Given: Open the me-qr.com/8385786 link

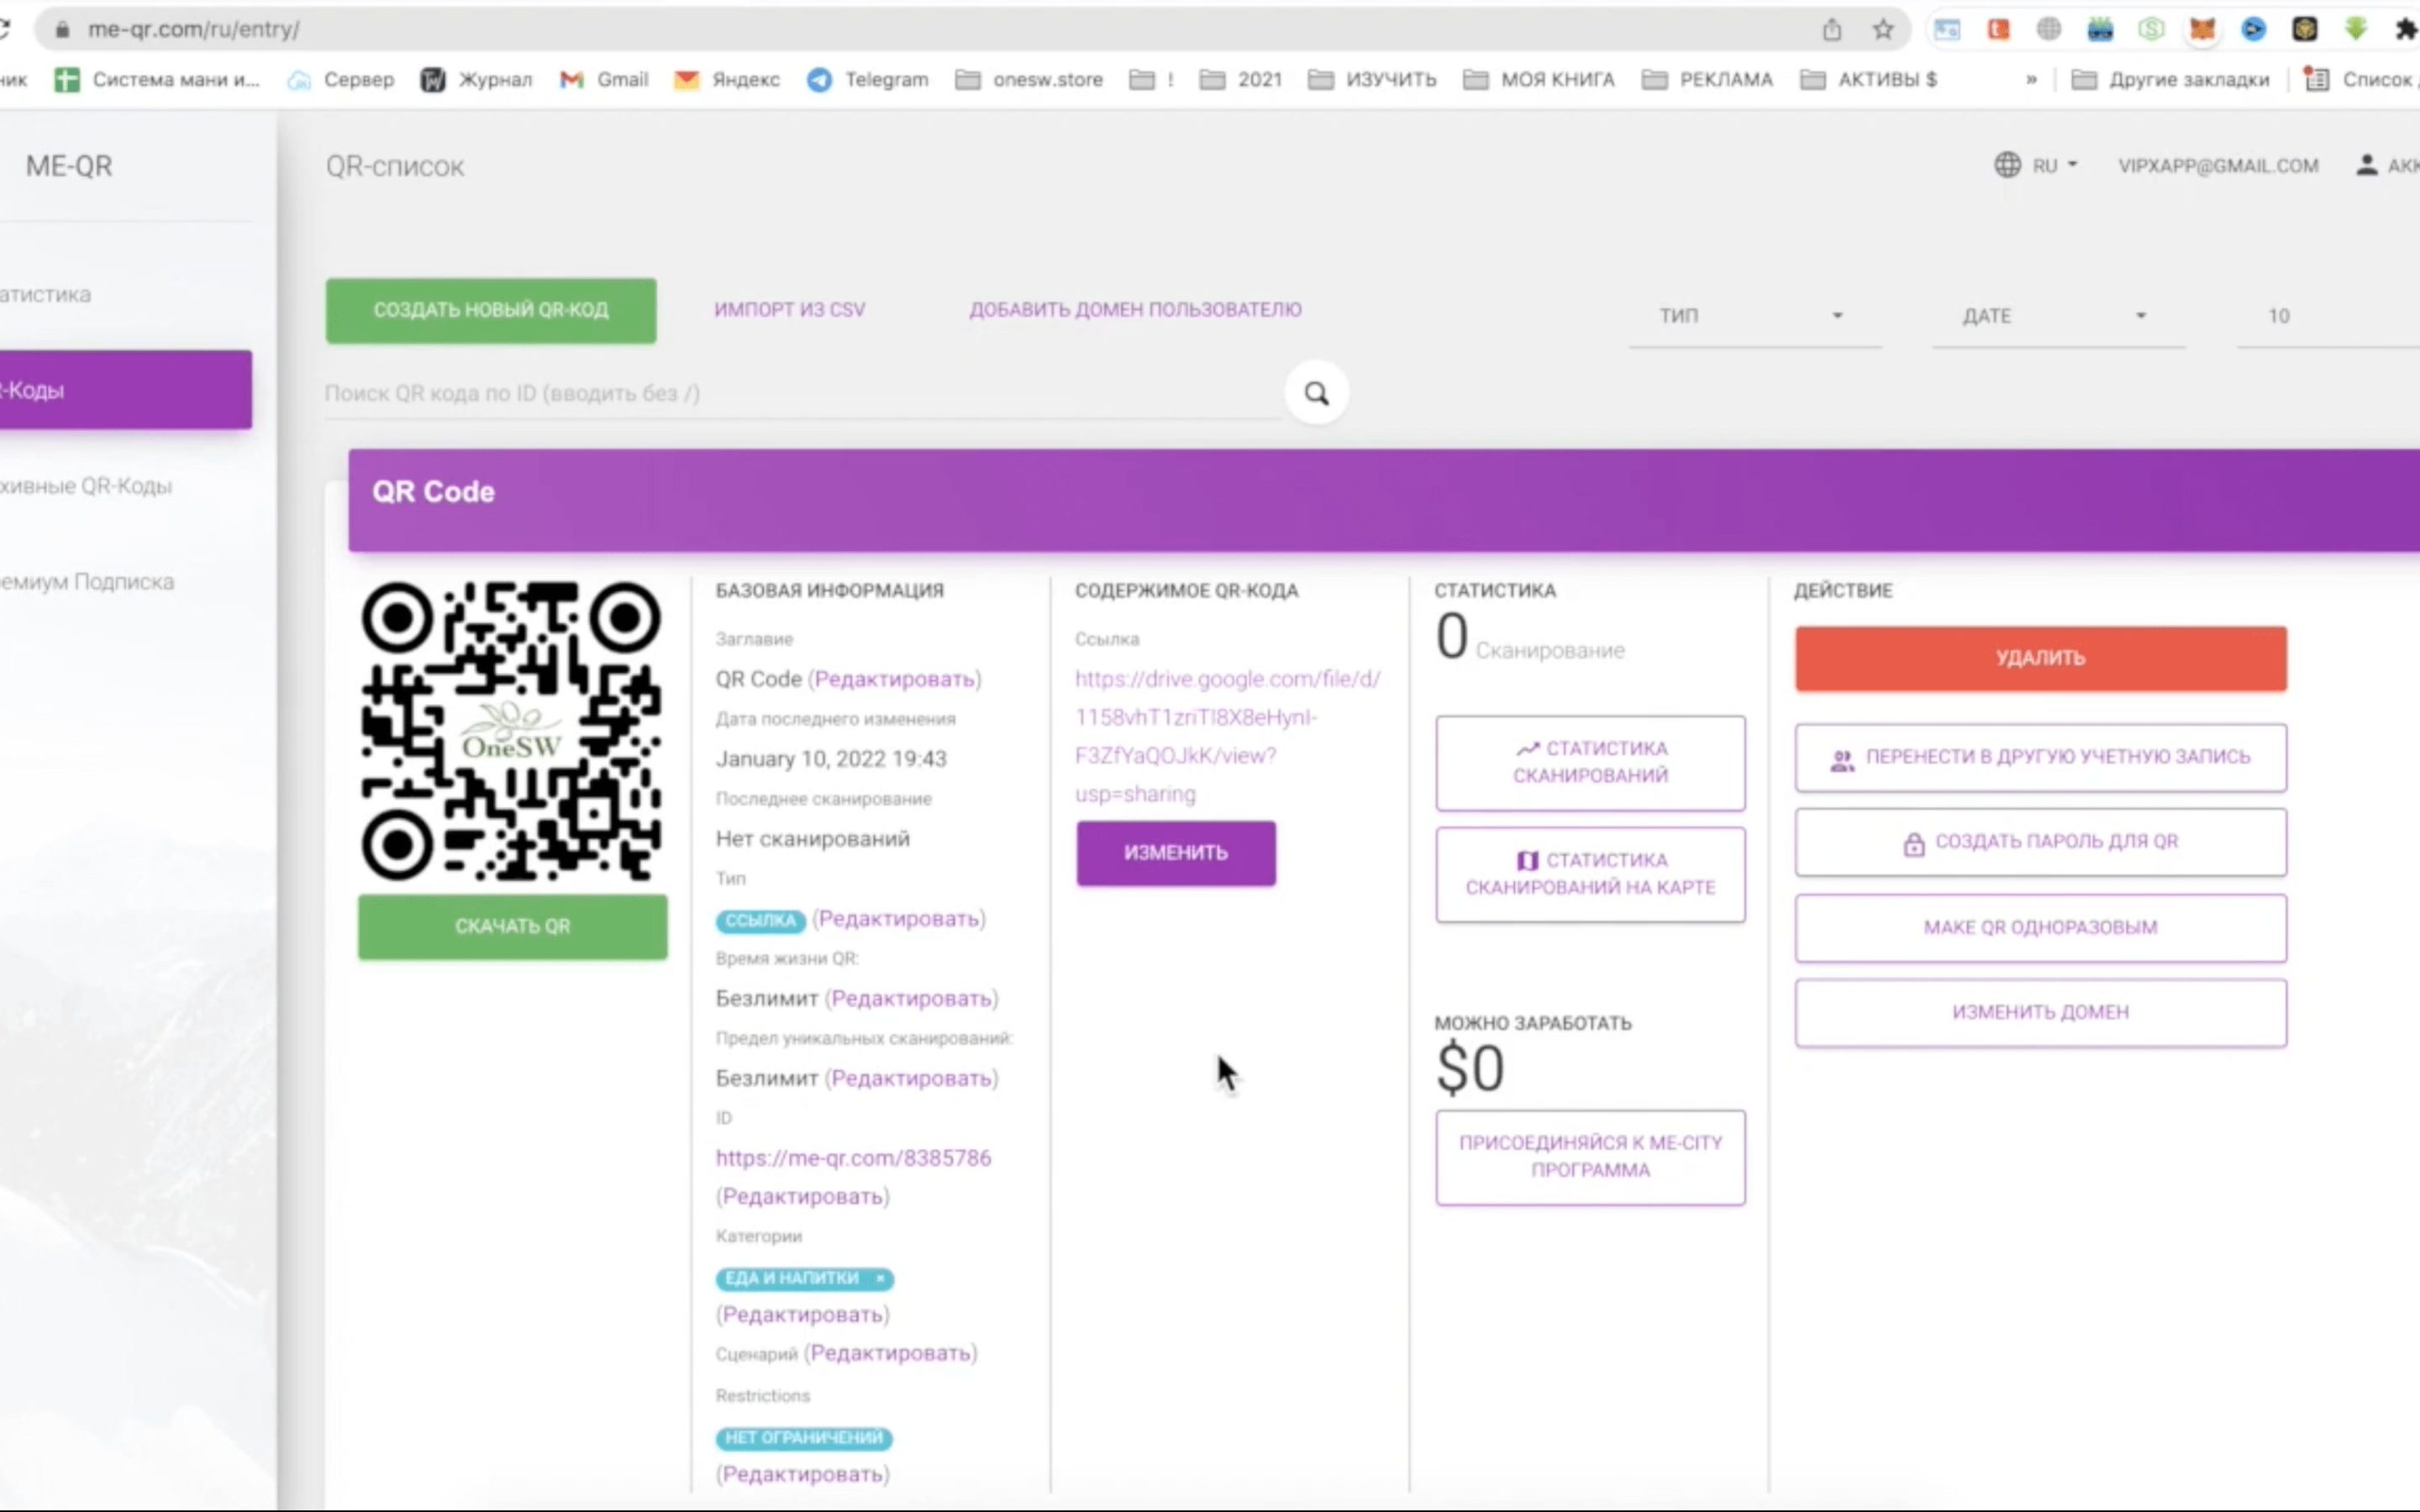Looking at the screenshot, I should point(853,1158).
